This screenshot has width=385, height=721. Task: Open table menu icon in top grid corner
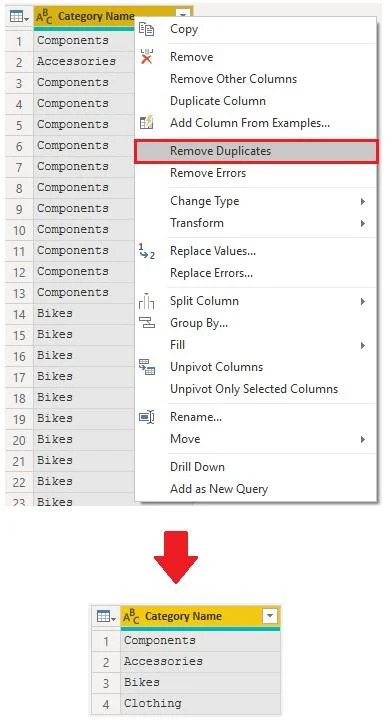19,17
